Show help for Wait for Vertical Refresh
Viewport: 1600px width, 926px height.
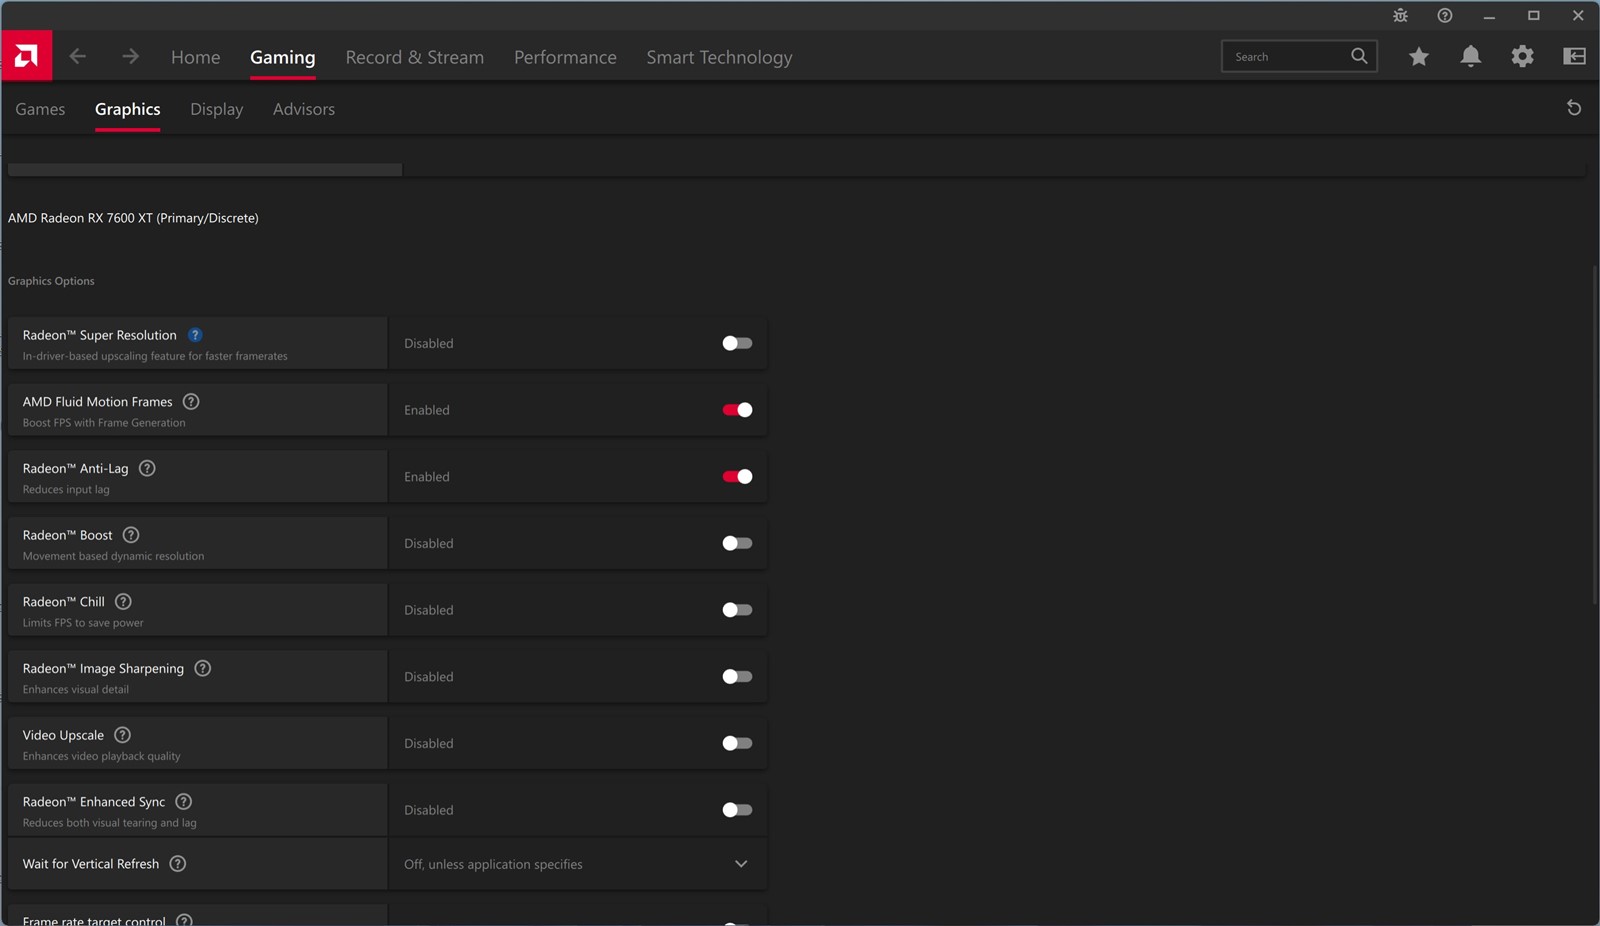pos(178,863)
